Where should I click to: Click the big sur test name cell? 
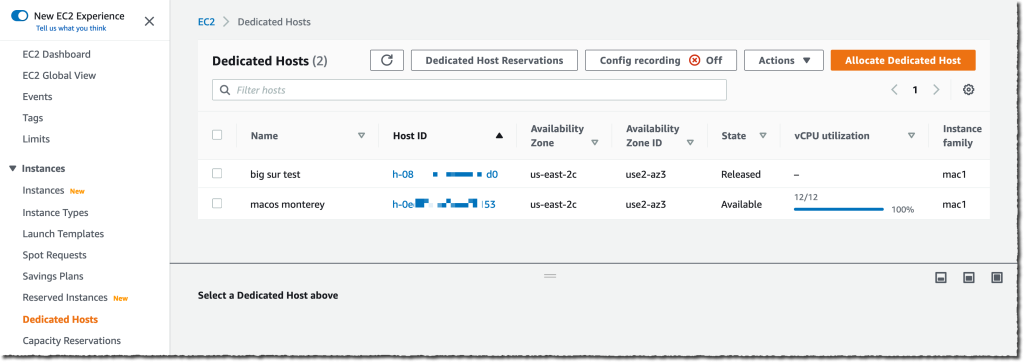click(x=275, y=174)
